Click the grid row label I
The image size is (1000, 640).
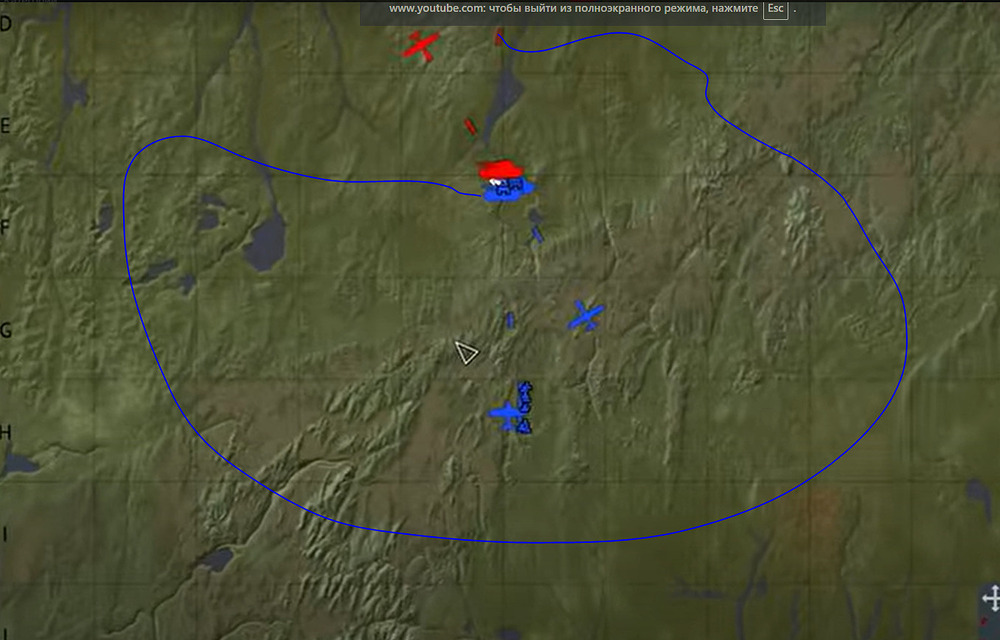(6, 534)
